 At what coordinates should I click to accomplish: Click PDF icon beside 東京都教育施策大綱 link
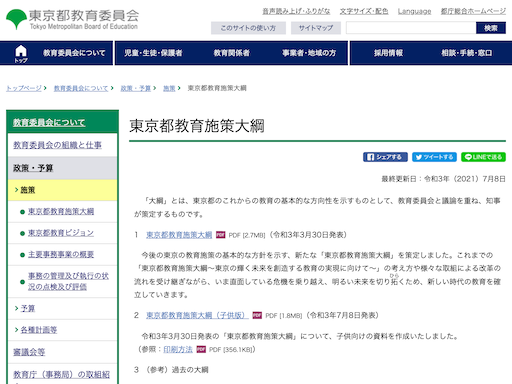220,235
